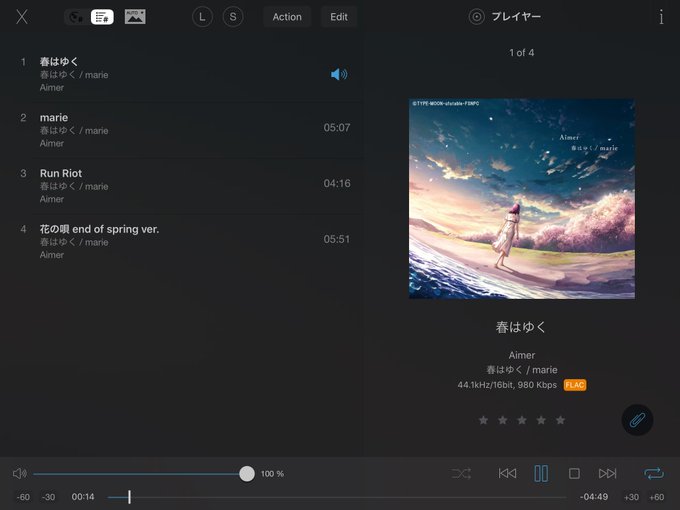680x510 pixels.
Task: Click the 1 of 4 track counter
Action: pos(522,52)
